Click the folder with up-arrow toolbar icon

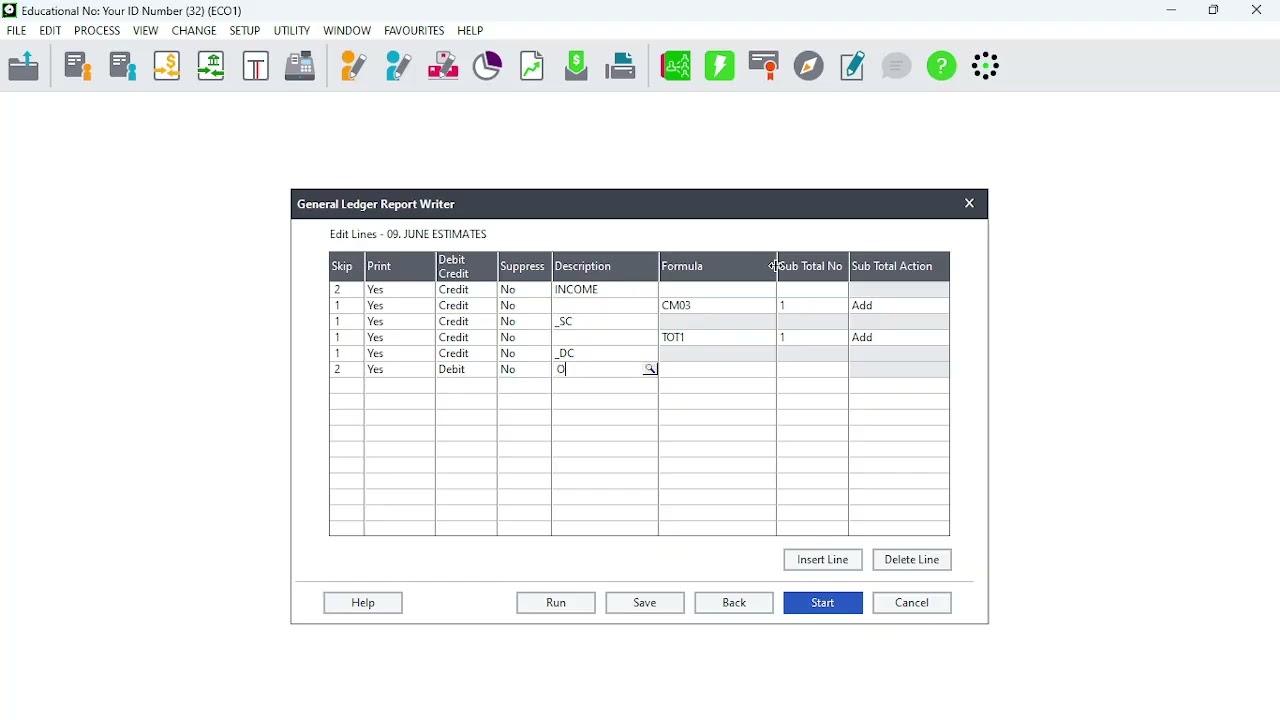tap(24, 67)
